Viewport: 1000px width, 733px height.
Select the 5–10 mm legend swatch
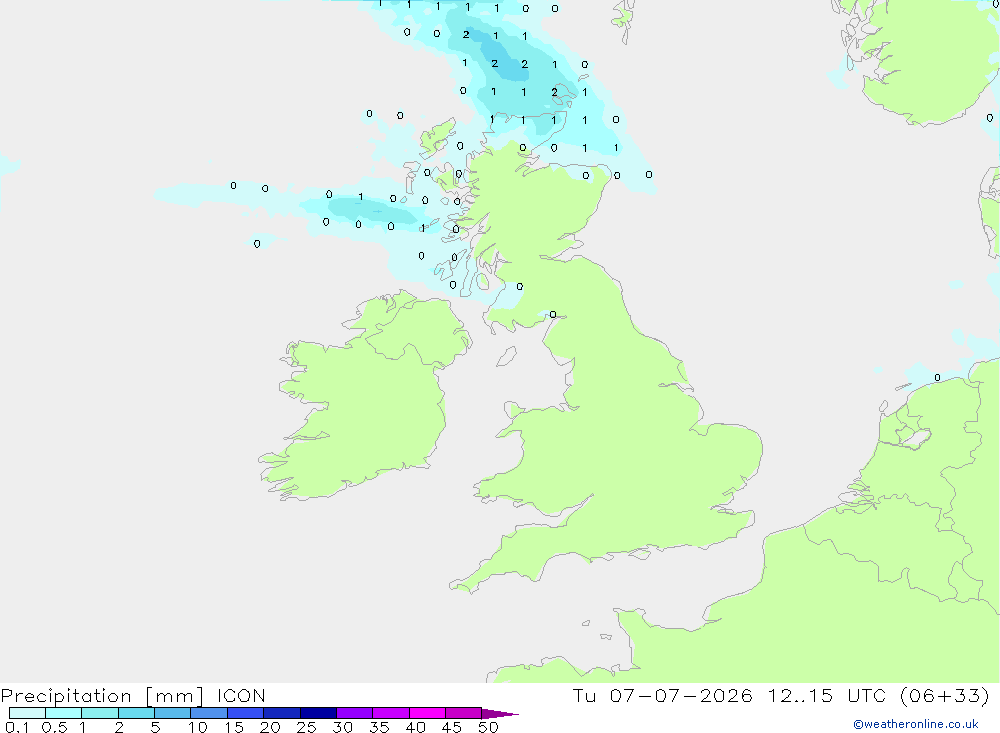(173, 713)
